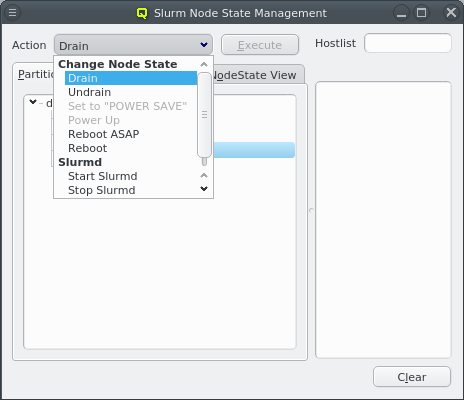Click the empty host list panel
The width and height of the screenshot is (464, 400).
(x=383, y=220)
